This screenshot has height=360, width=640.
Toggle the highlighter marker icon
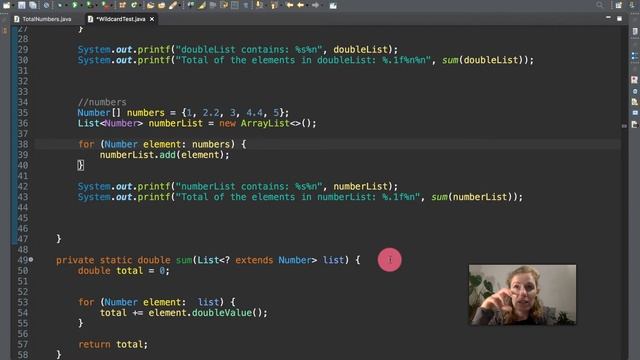coord(202,5)
